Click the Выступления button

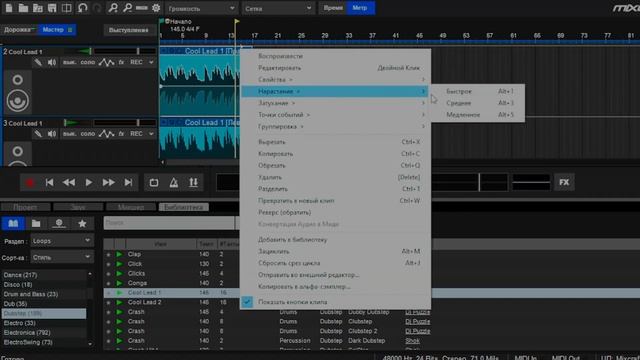(x=129, y=30)
